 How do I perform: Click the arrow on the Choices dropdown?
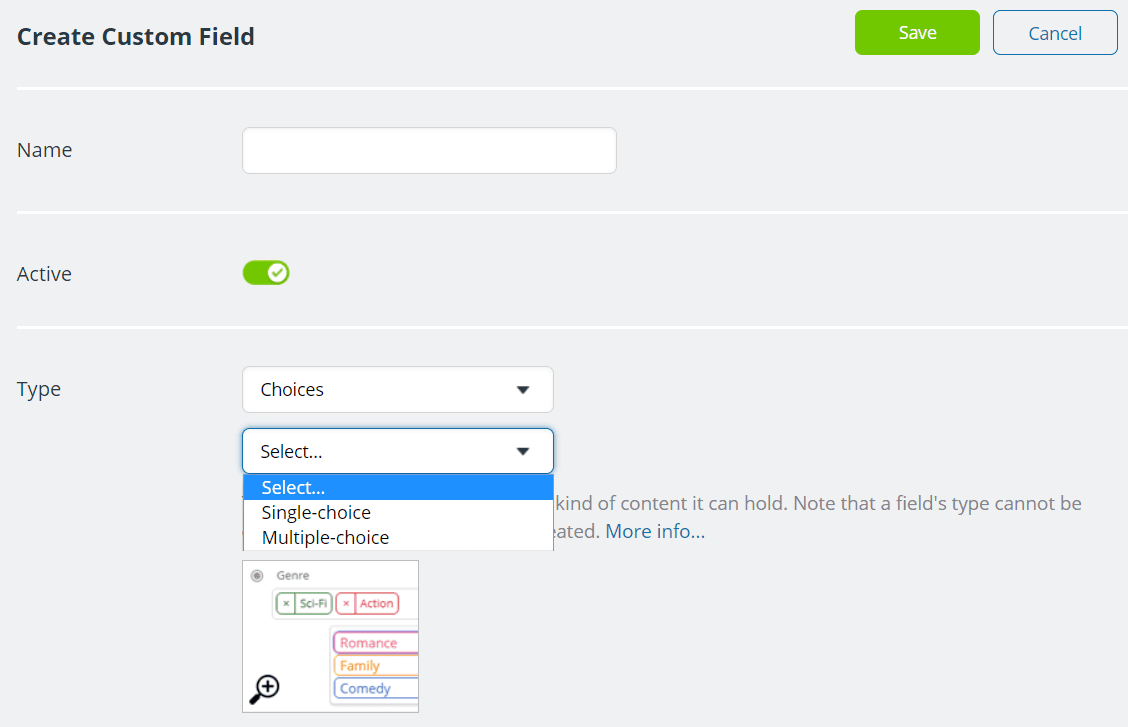coord(522,390)
